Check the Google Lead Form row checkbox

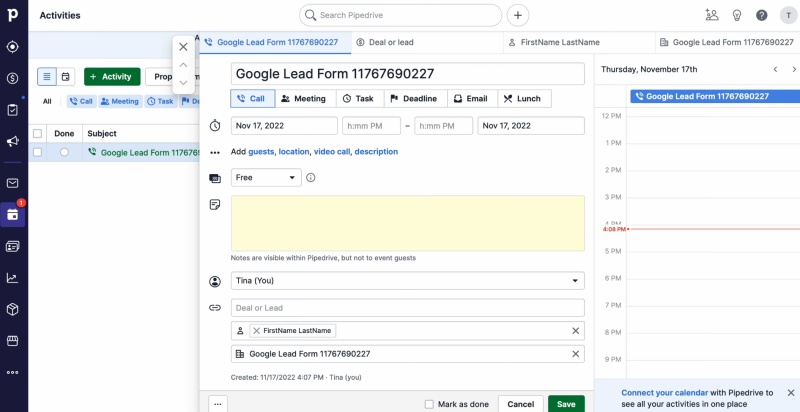(37, 152)
